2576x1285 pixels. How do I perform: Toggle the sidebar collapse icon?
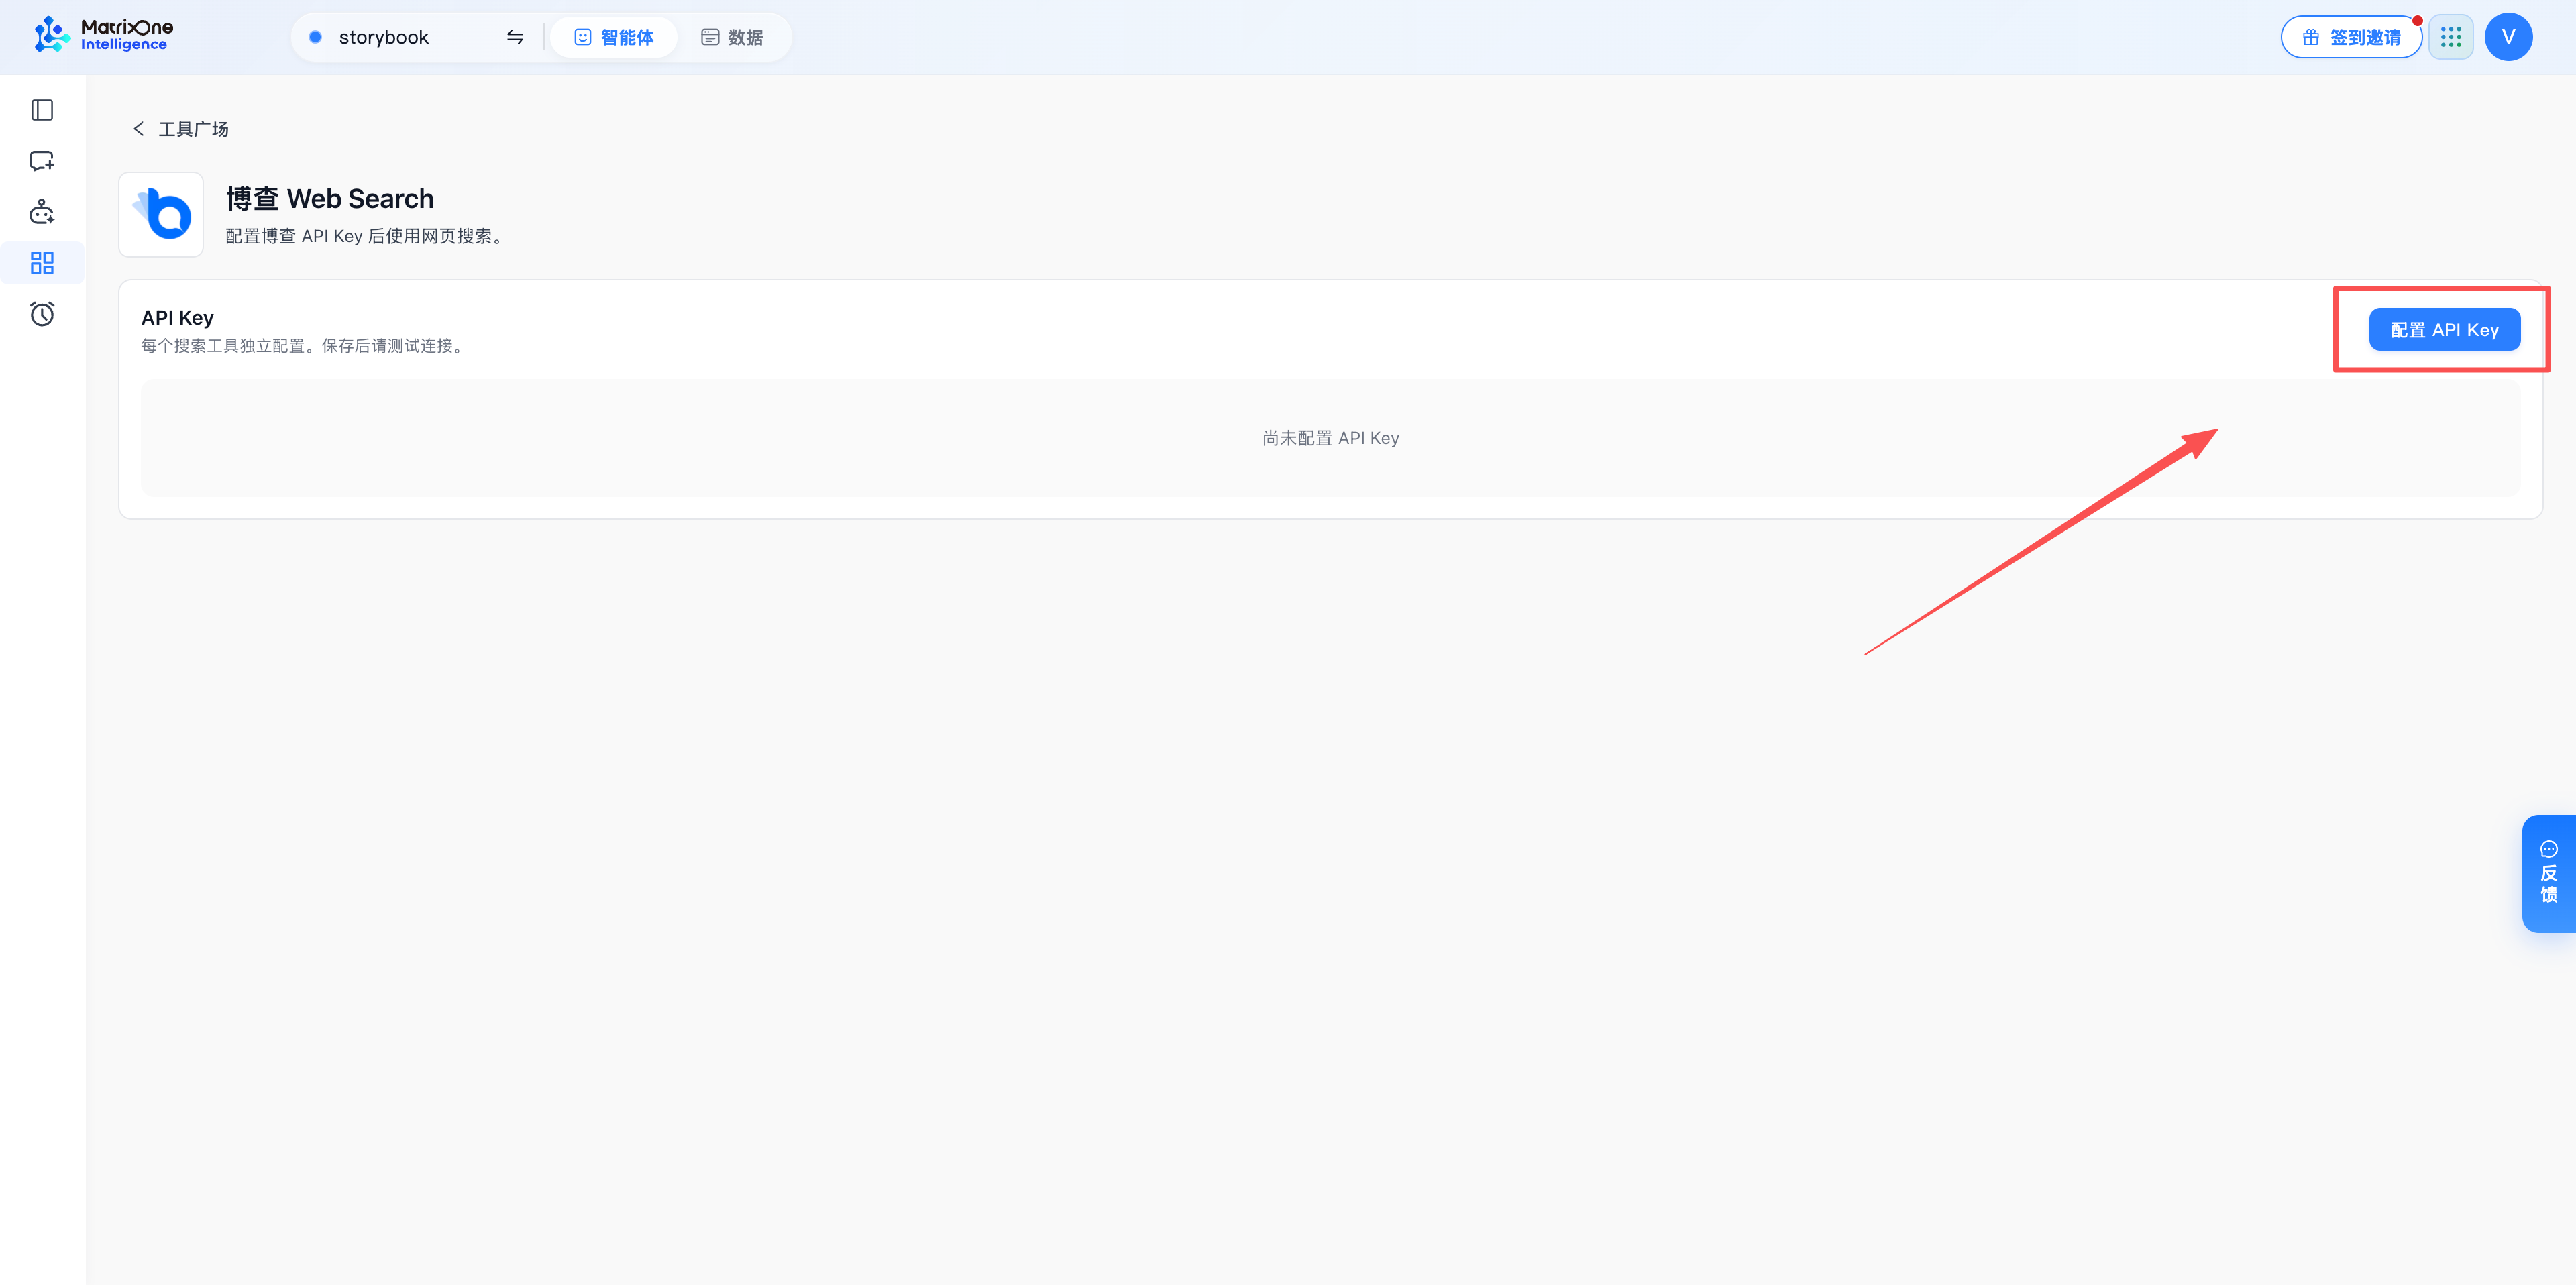[x=42, y=110]
